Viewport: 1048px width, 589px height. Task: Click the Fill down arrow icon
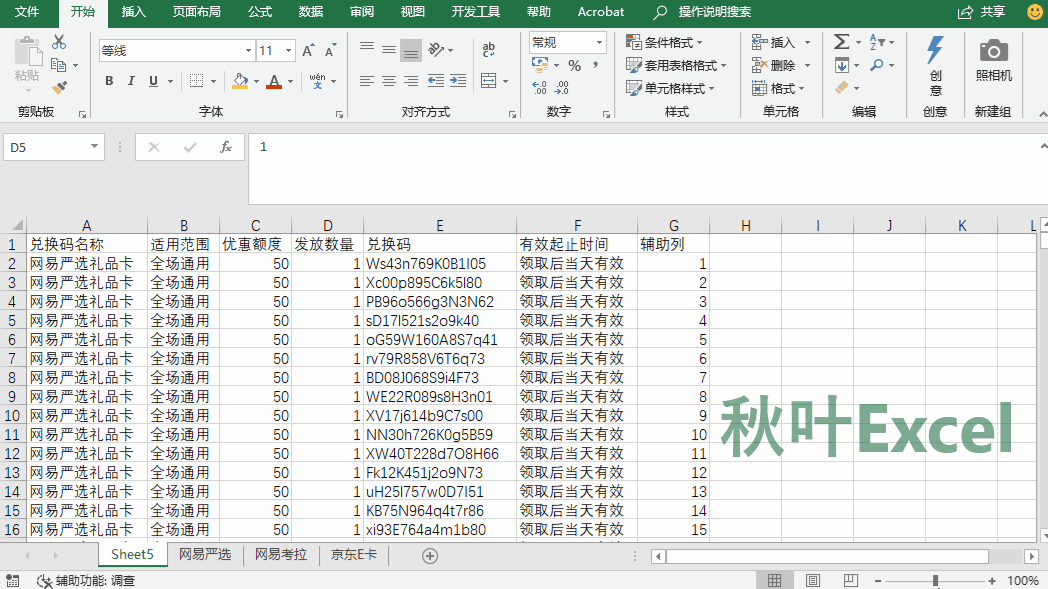[842, 66]
